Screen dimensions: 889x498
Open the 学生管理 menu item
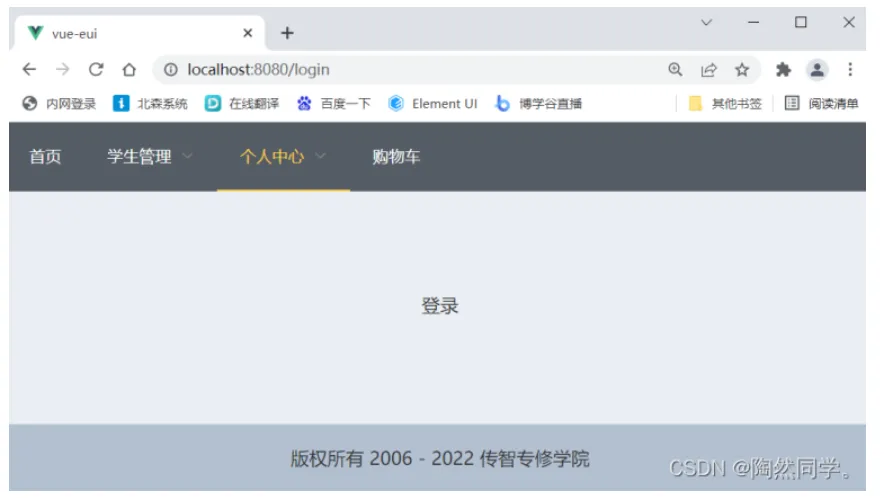click(139, 157)
